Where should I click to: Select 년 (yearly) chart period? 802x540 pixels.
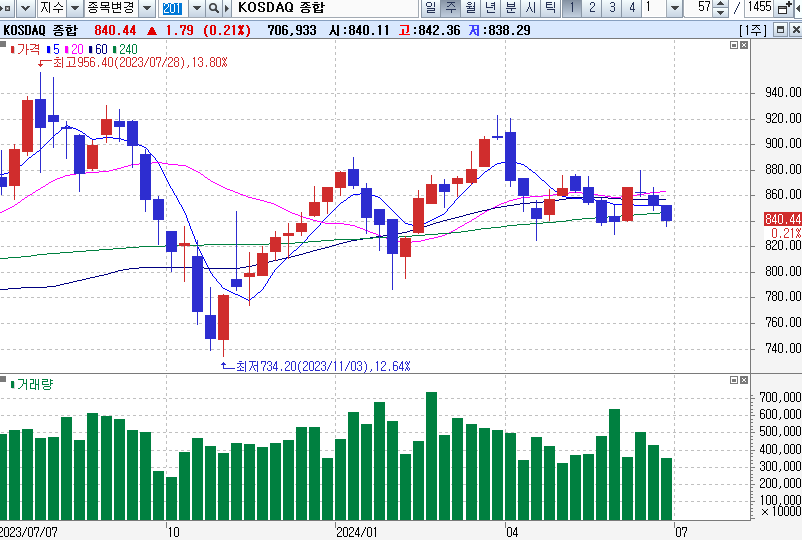(491, 8)
